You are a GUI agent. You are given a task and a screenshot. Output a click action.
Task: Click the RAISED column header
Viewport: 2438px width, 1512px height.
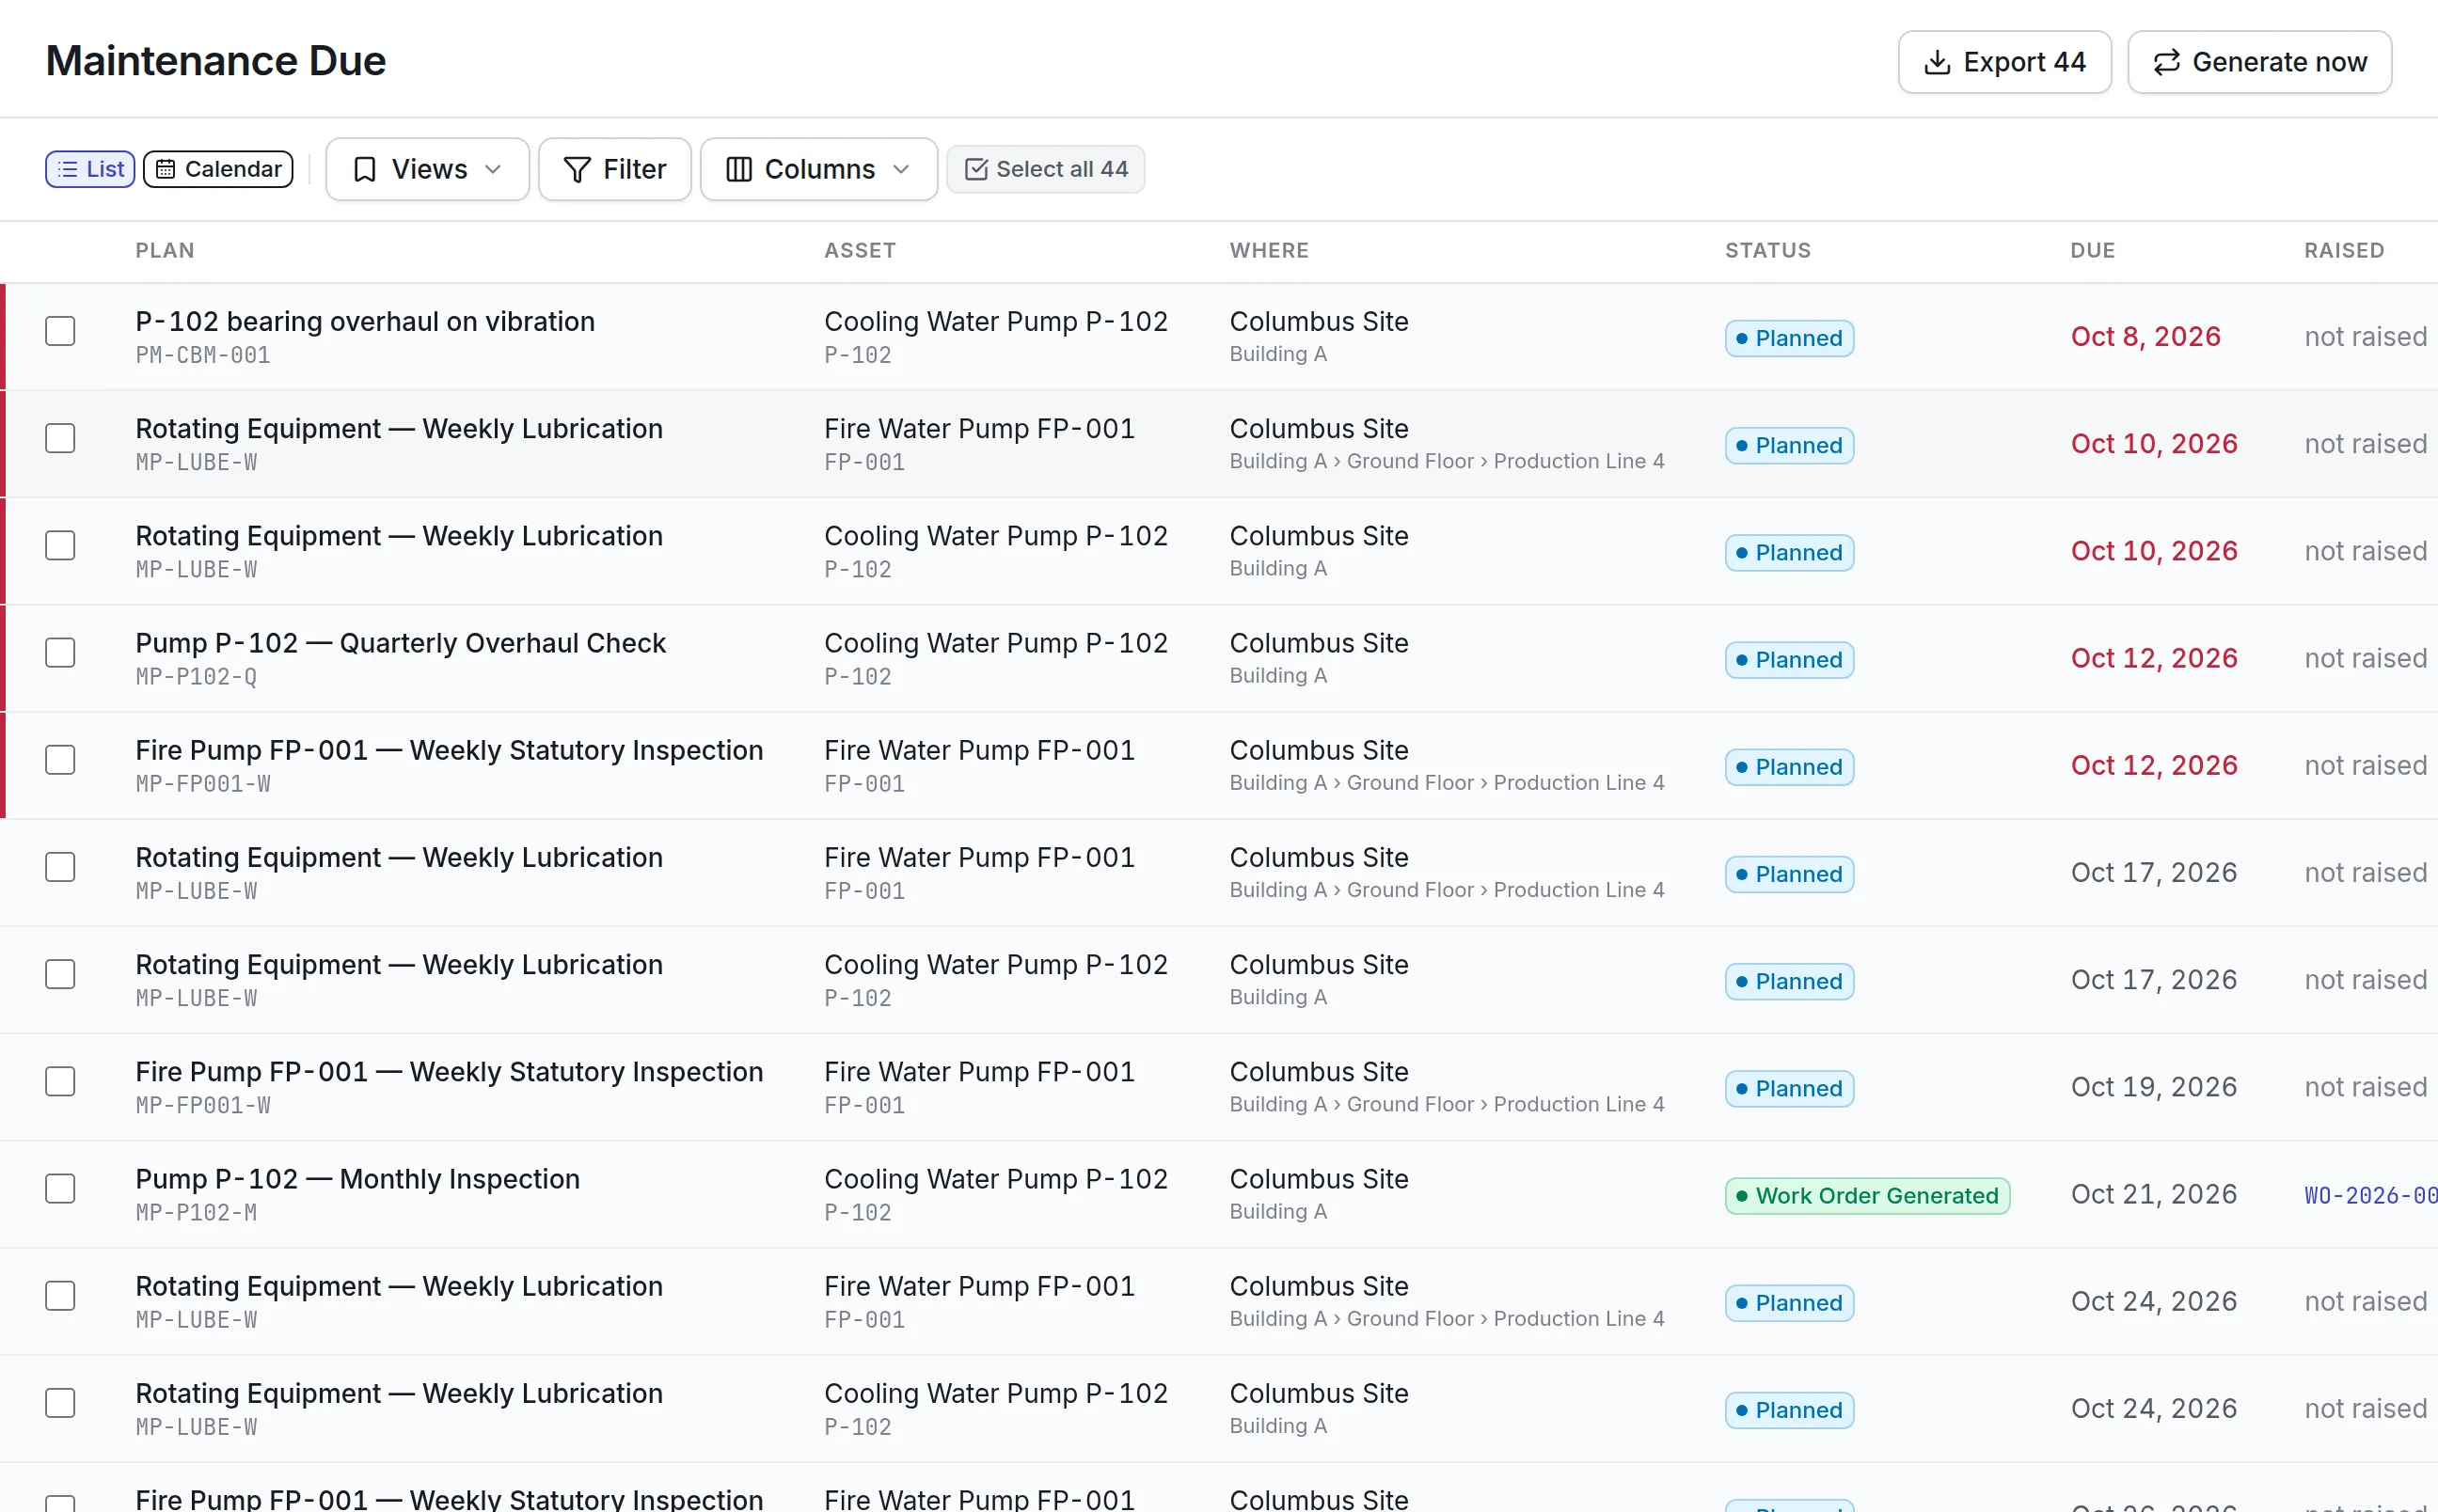click(x=2344, y=250)
